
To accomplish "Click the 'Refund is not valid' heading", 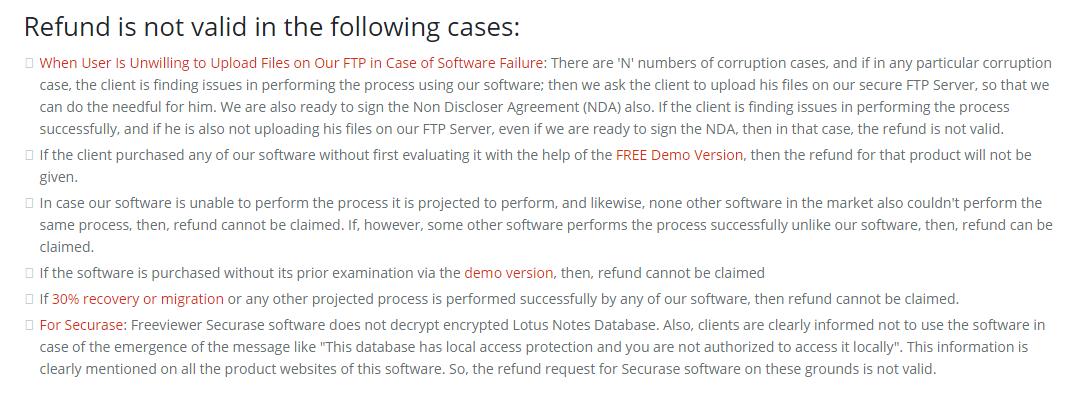I will (272, 27).
